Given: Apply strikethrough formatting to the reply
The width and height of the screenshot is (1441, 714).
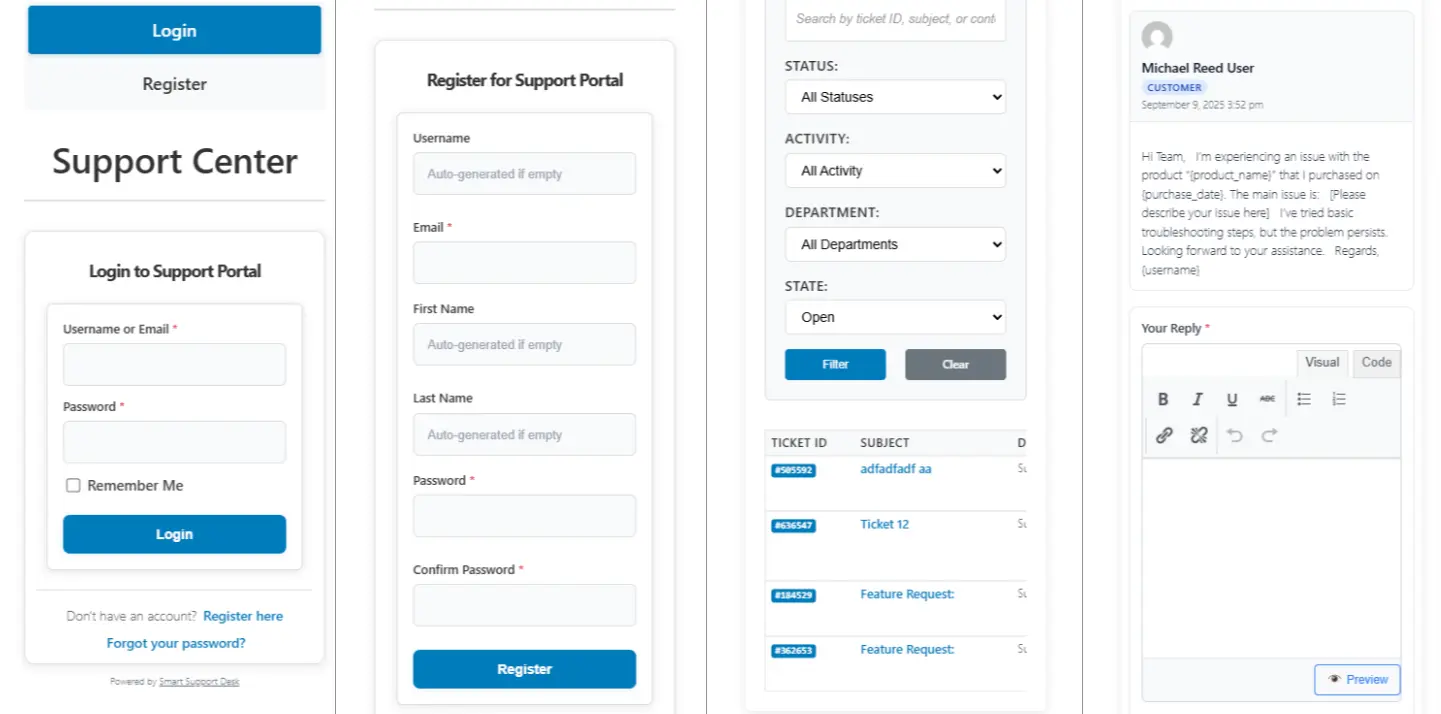Looking at the screenshot, I should coord(1267,398).
